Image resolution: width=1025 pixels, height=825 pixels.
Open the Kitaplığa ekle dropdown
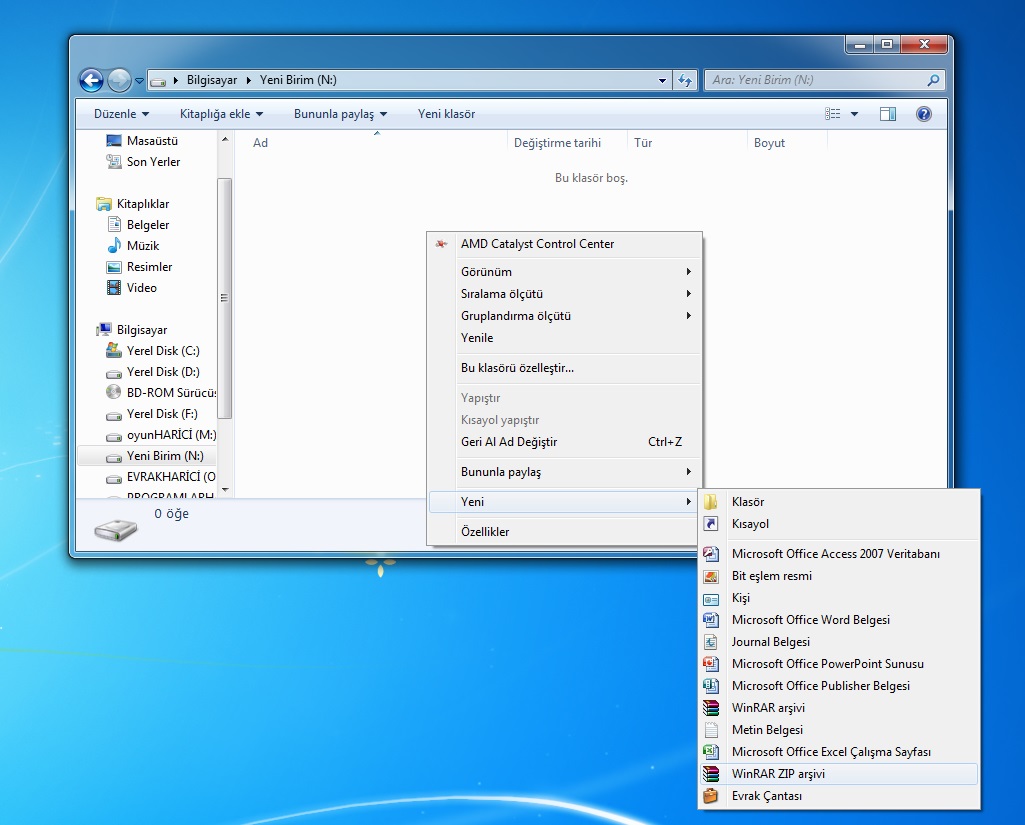click(221, 114)
